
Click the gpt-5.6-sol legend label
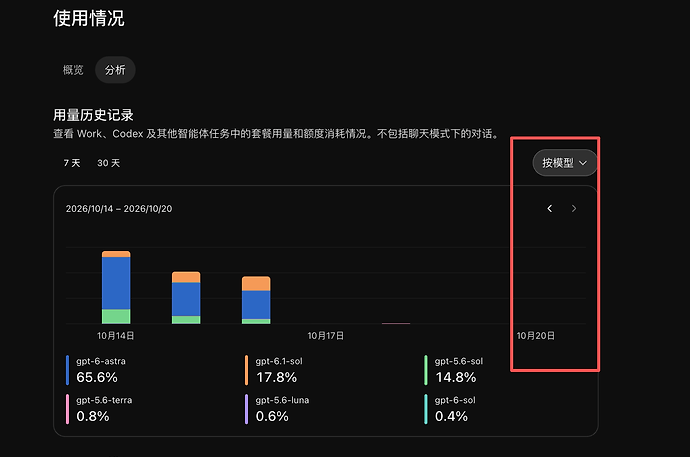coord(459,362)
